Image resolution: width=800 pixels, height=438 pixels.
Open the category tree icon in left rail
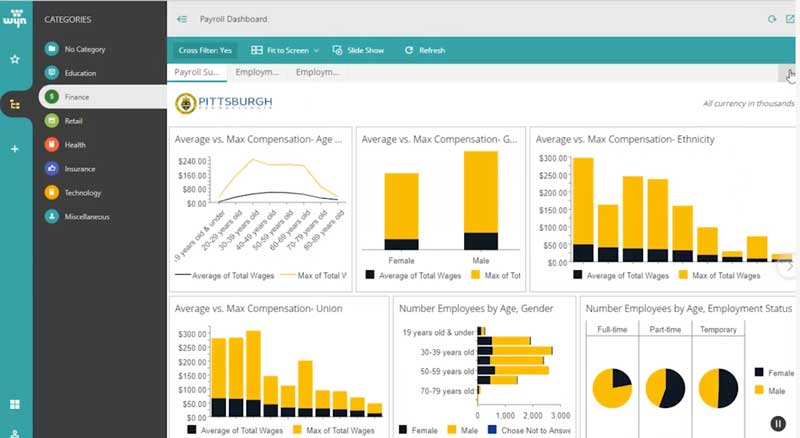(x=14, y=104)
